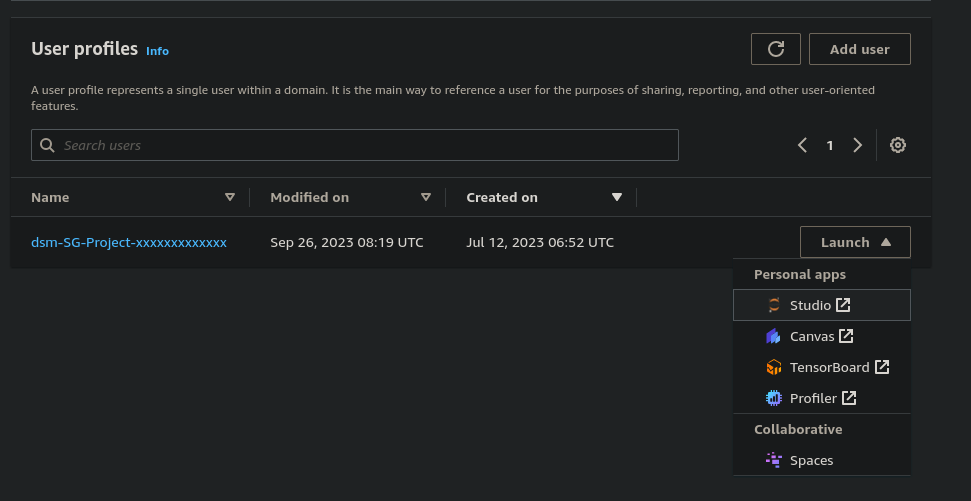Click the magnifier icon in search box
971x501 pixels.
tap(47, 145)
